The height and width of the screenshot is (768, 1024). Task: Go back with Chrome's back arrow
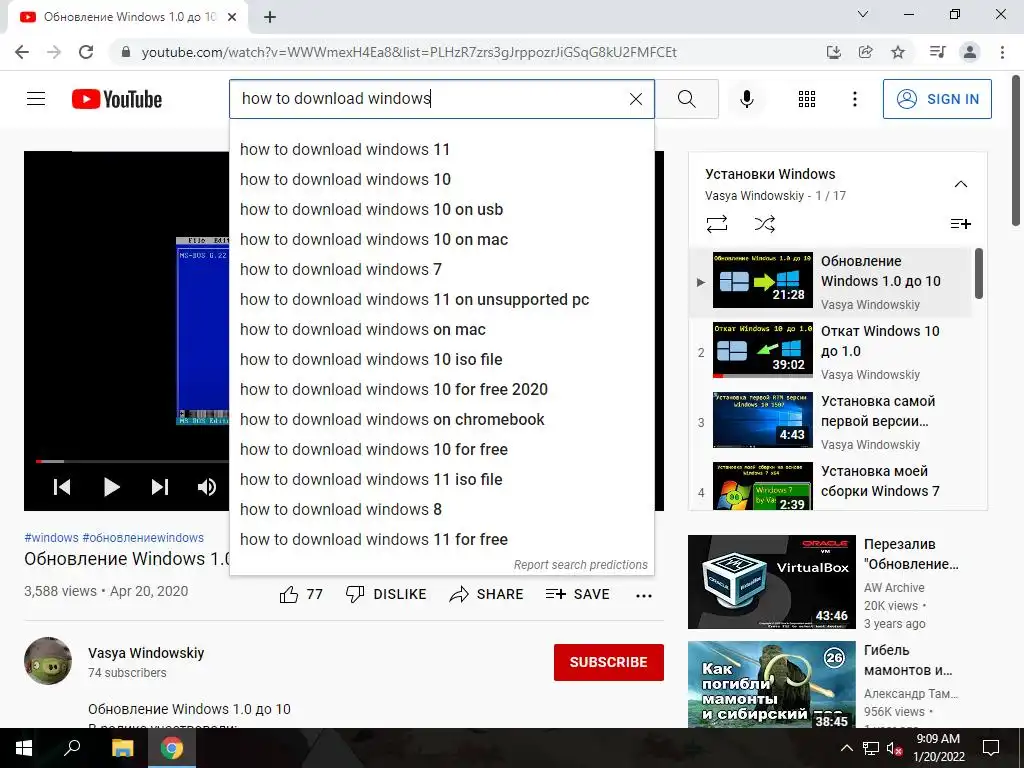22,52
